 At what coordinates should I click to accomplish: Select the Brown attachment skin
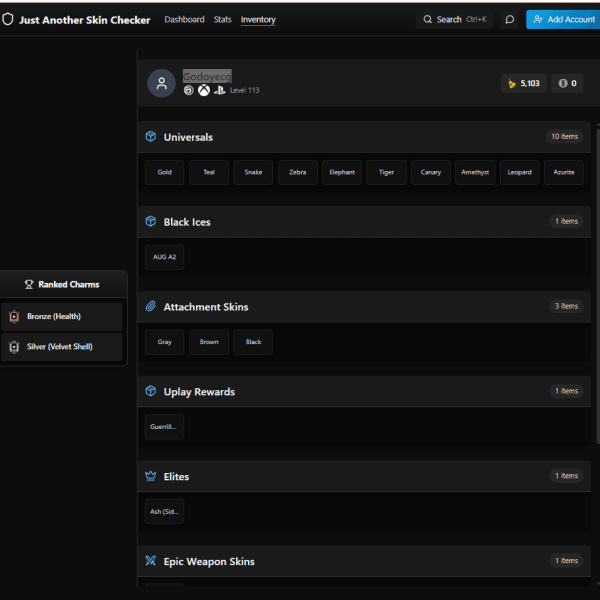(209, 342)
